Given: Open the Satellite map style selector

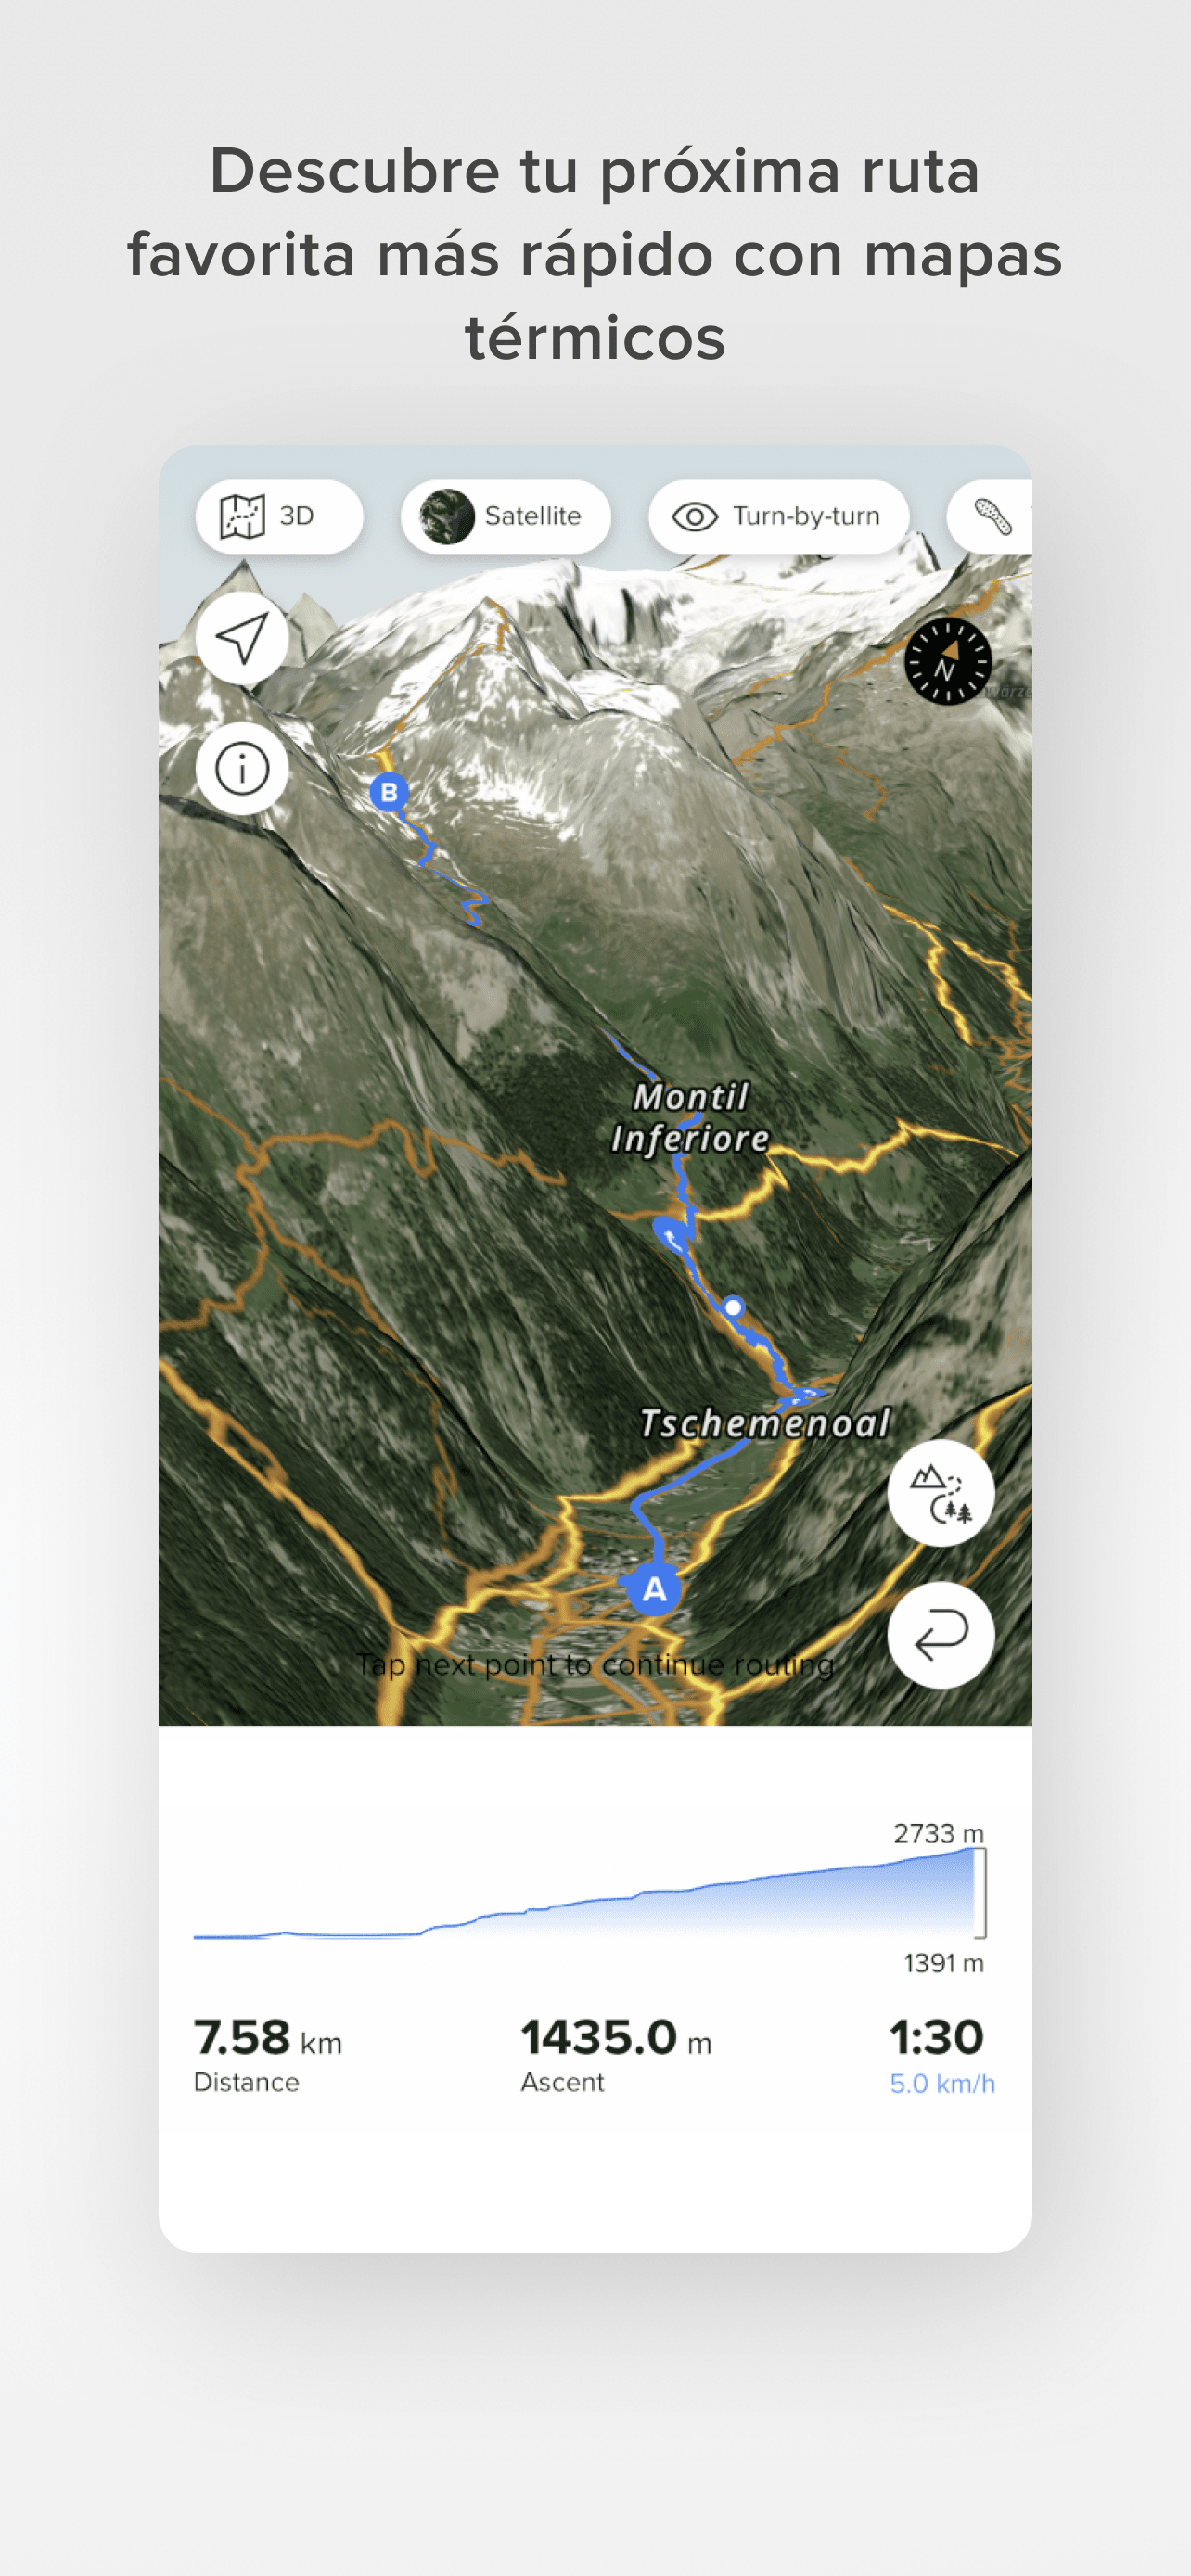Looking at the screenshot, I should (506, 516).
